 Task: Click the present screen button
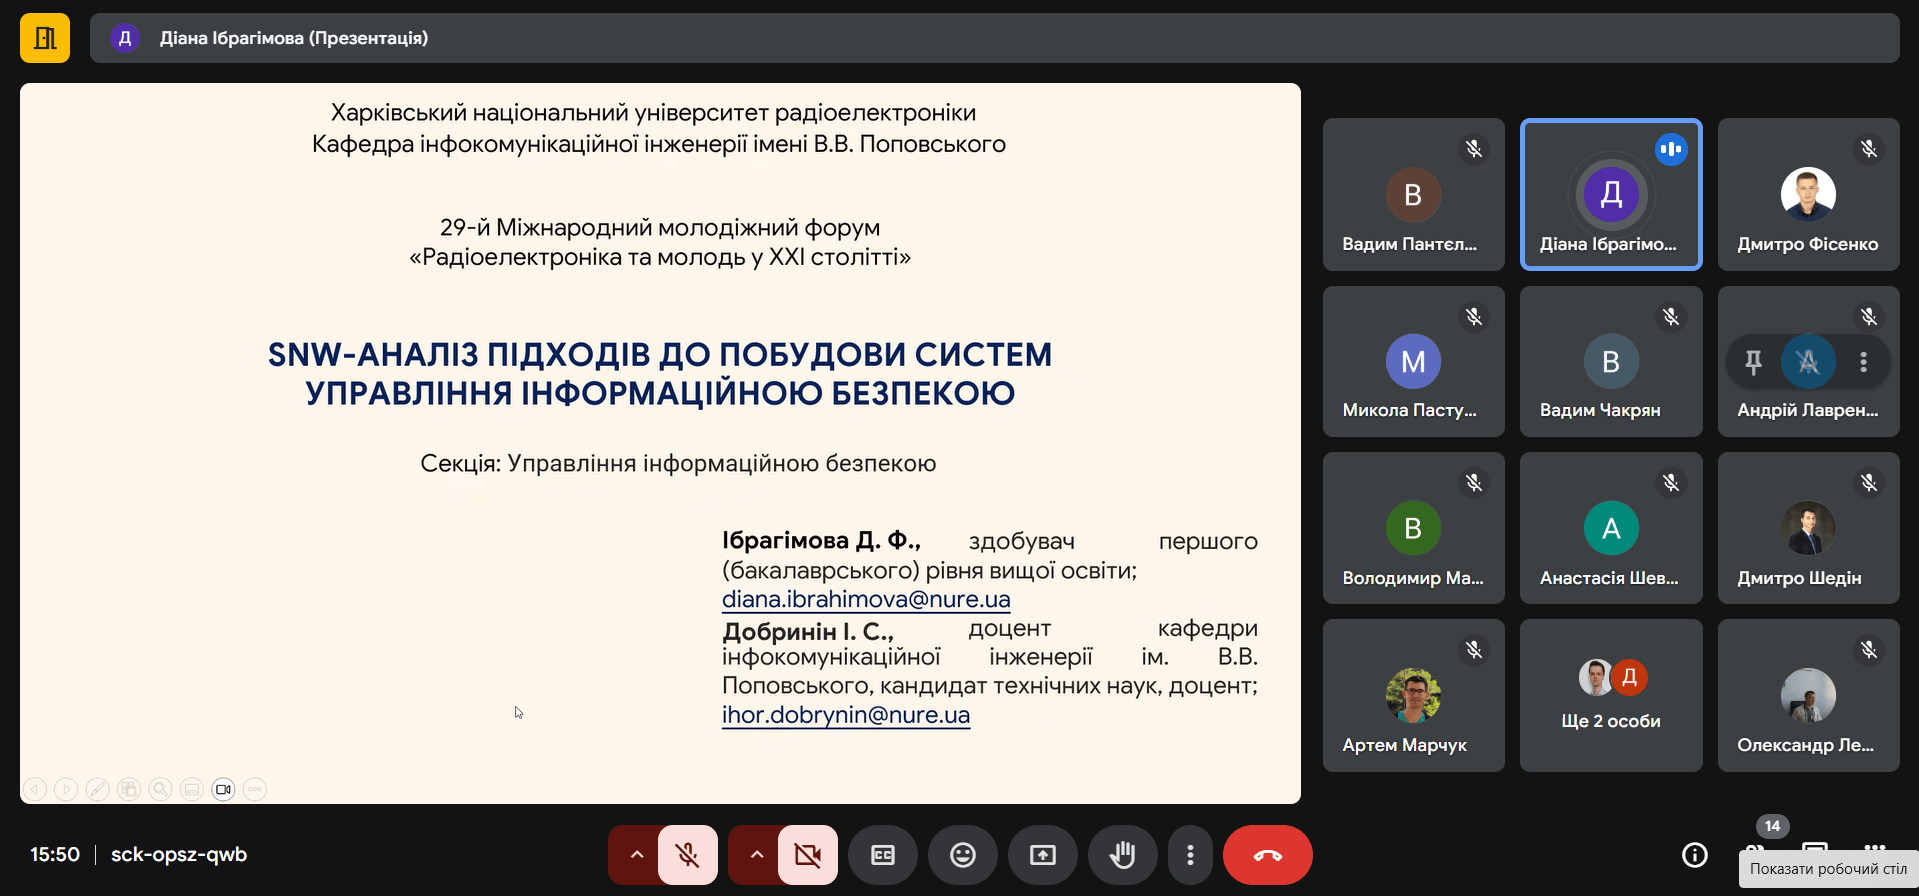click(x=1043, y=855)
